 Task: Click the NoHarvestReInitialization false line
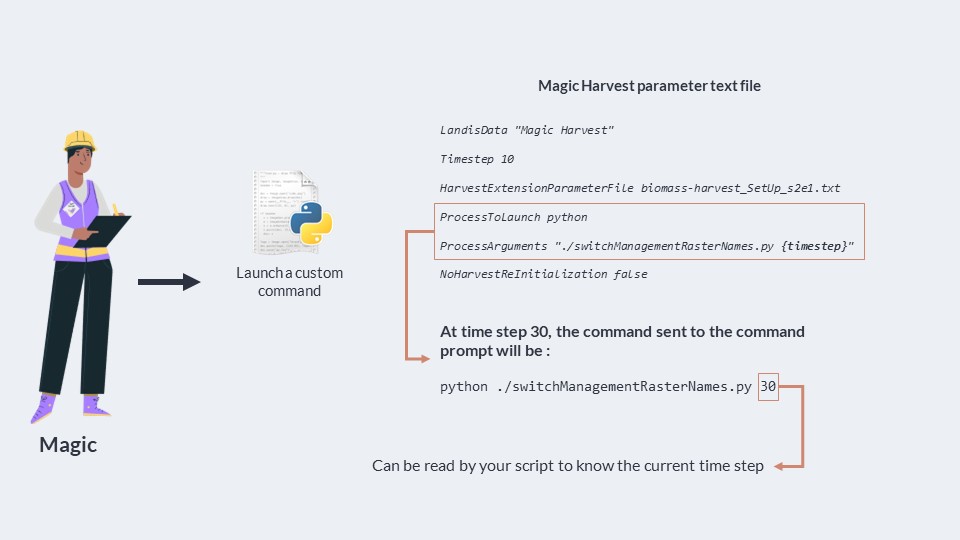point(543,274)
